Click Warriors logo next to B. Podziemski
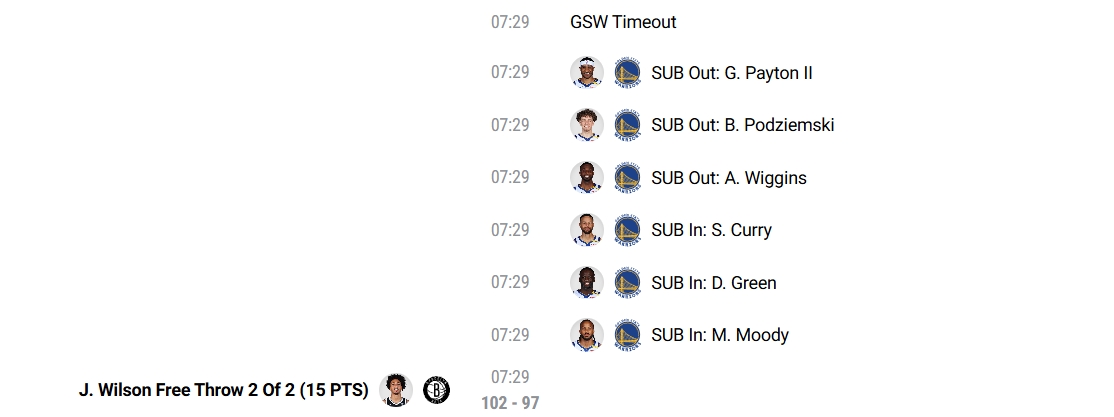The height and width of the screenshot is (417, 1114). click(627, 125)
